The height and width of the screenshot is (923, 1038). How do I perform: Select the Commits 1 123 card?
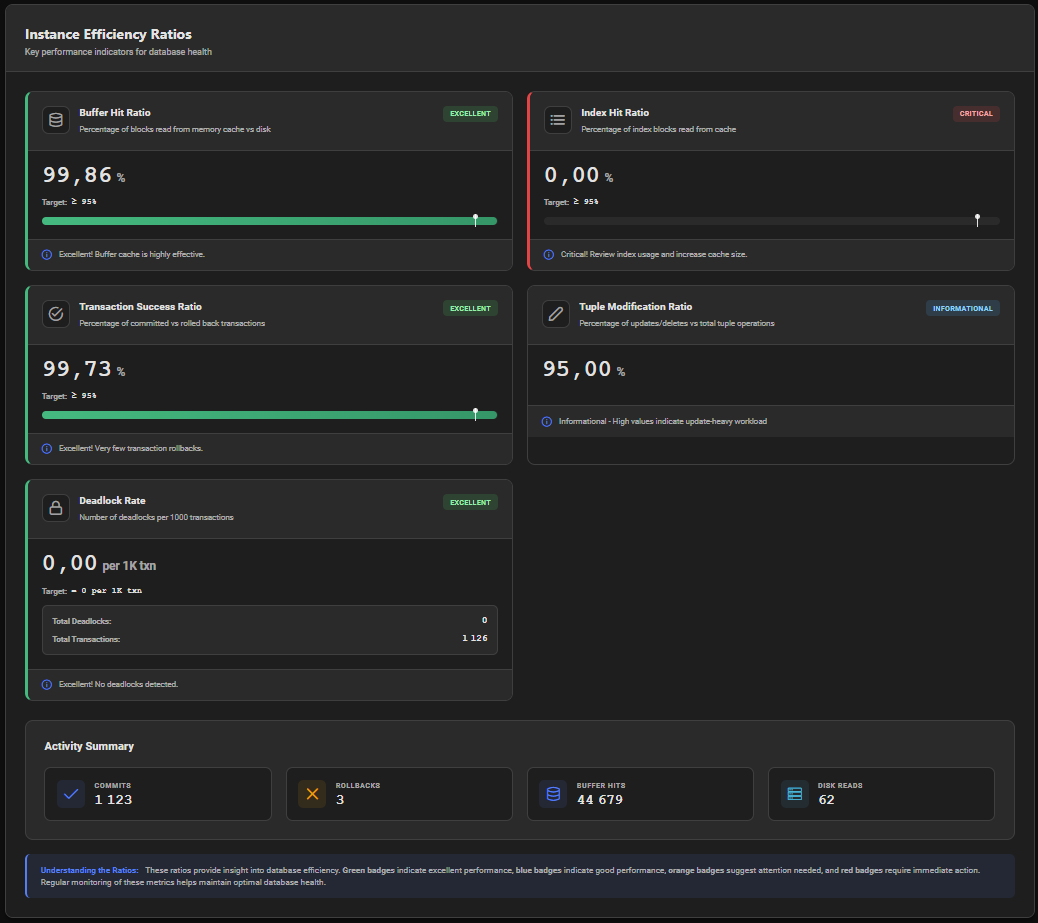coord(158,794)
